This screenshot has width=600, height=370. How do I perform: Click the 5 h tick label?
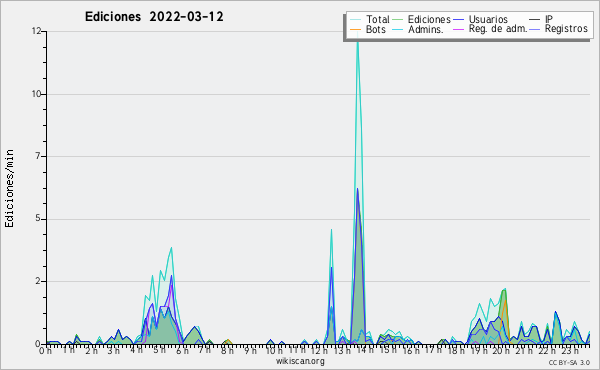click(159, 350)
